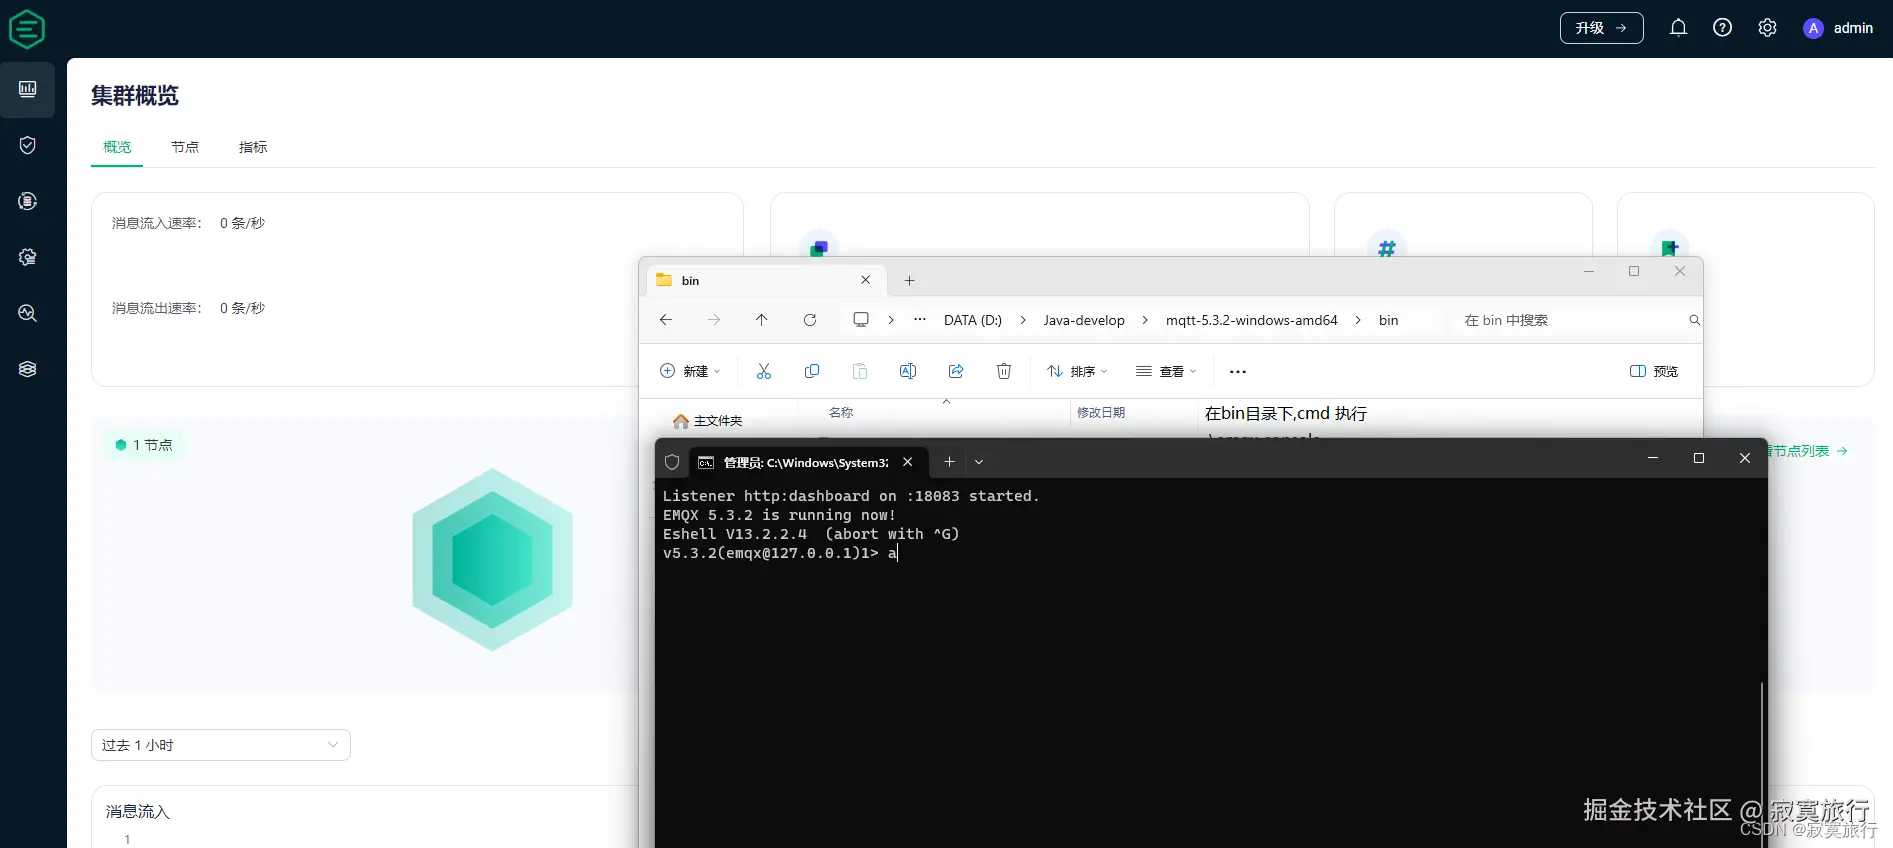
Task: Open the settings gear in header
Action: (1767, 28)
